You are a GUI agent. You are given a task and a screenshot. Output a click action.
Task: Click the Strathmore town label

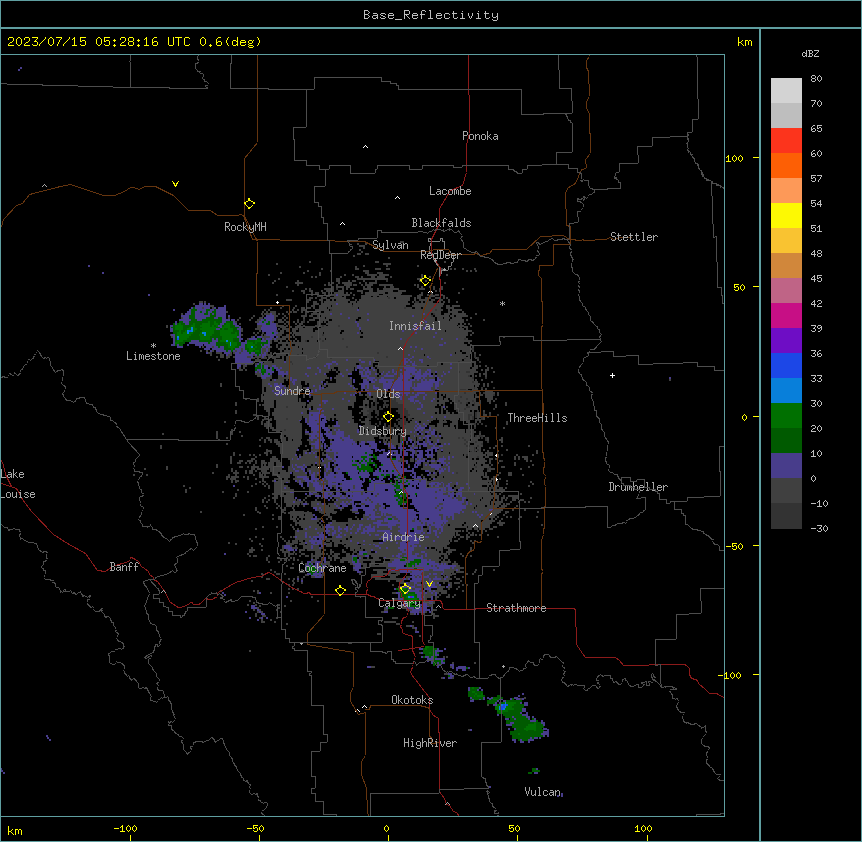point(516,608)
